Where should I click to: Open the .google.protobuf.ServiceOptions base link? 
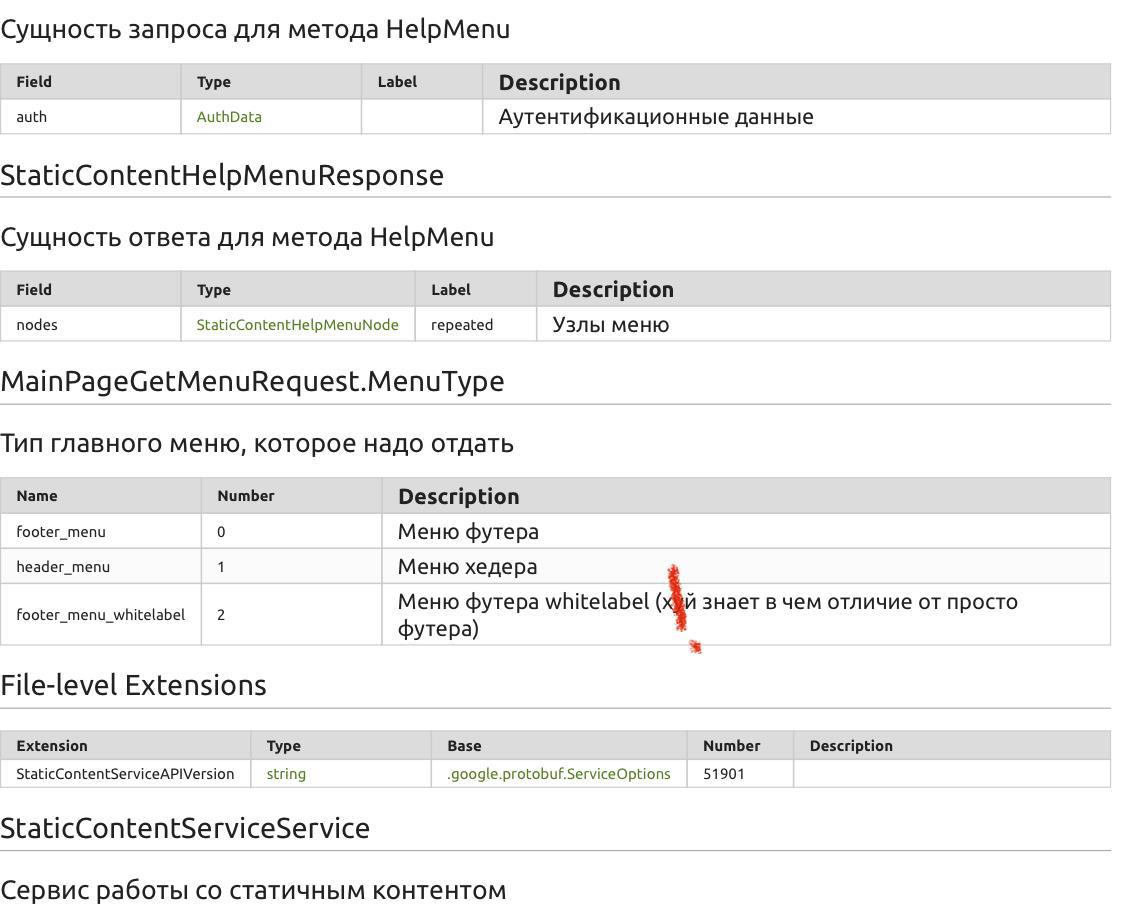pyautogui.click(x=558, y=774)
